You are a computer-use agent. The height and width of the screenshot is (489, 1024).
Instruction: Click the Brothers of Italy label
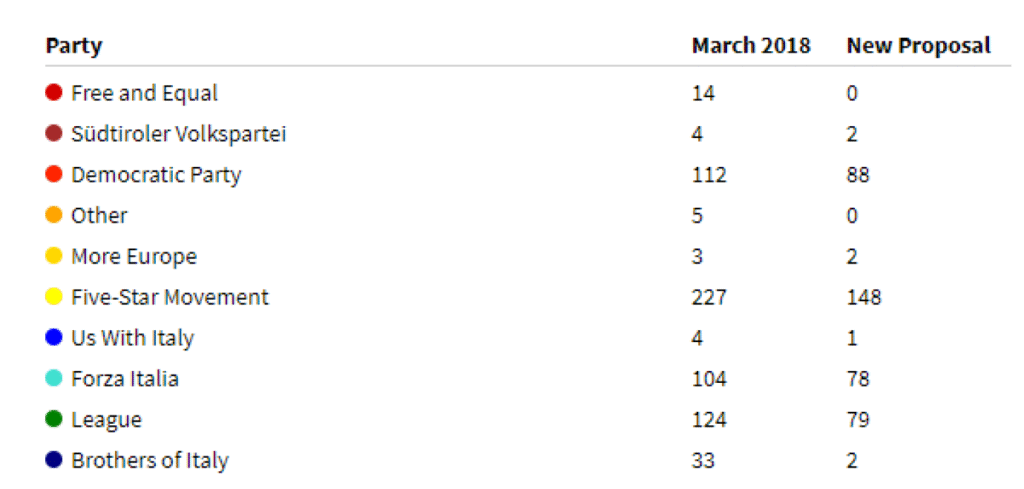click(149, 460)
